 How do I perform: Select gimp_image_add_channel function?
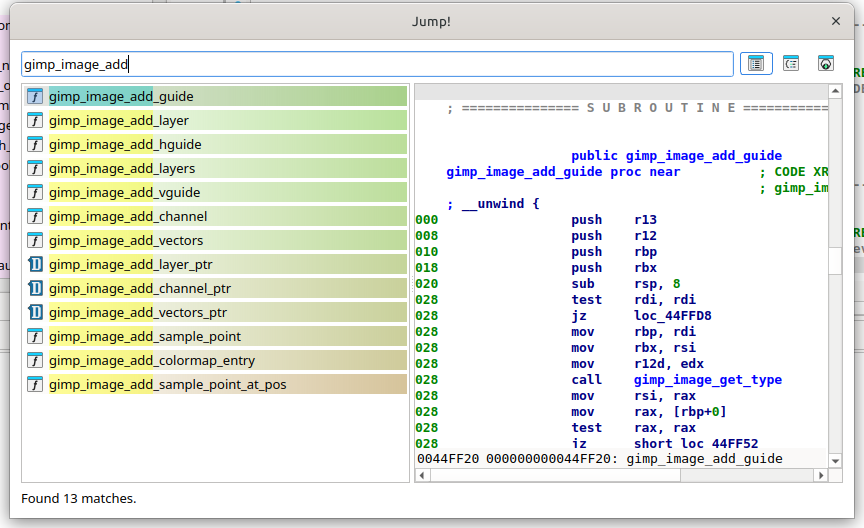(x=216, y=216)
